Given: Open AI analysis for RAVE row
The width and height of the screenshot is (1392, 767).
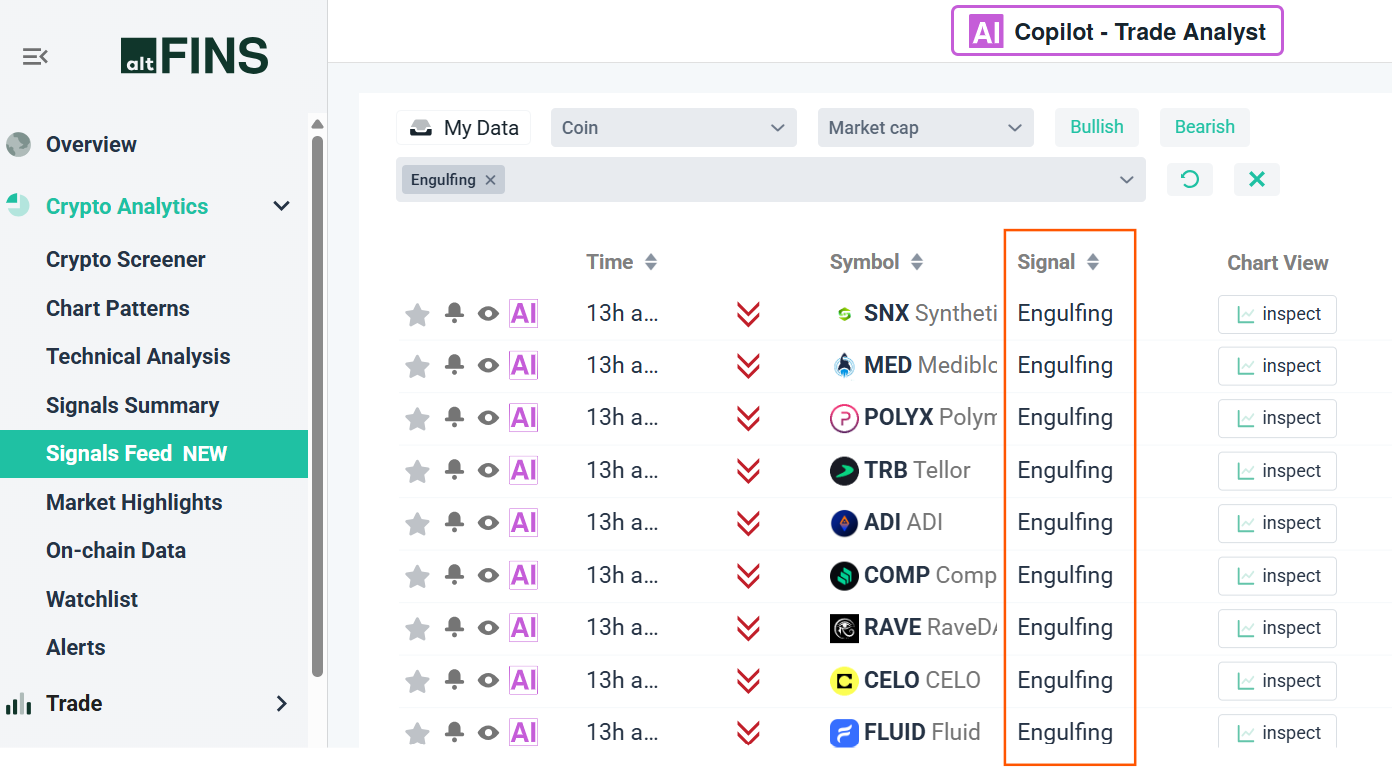Looking at the screenshot, I should (524, 627).
